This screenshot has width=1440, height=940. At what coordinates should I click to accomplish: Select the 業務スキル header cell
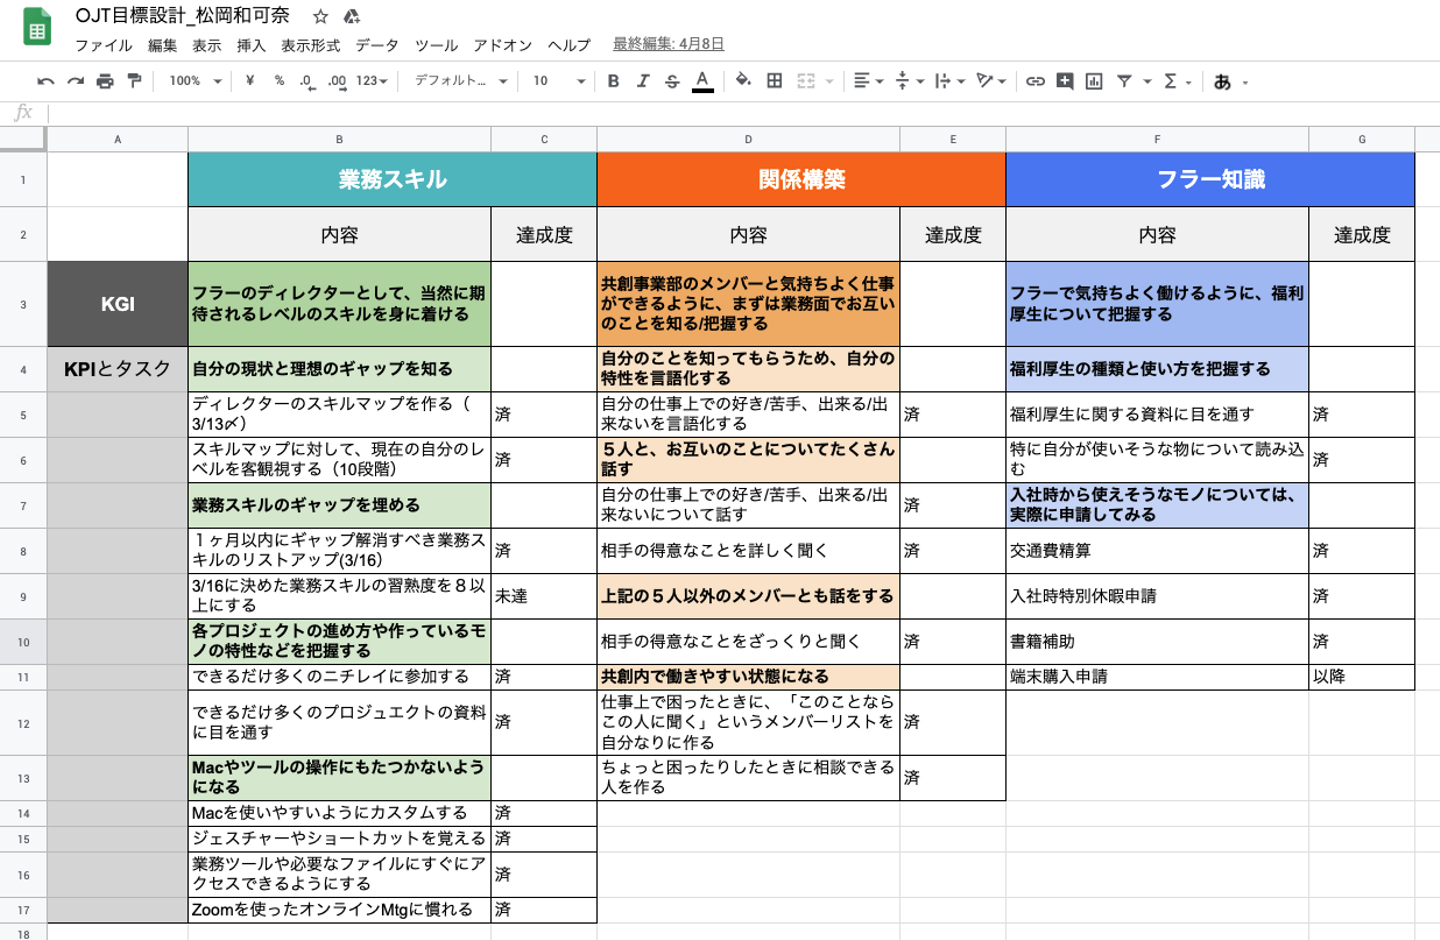[x=392, y=180]
